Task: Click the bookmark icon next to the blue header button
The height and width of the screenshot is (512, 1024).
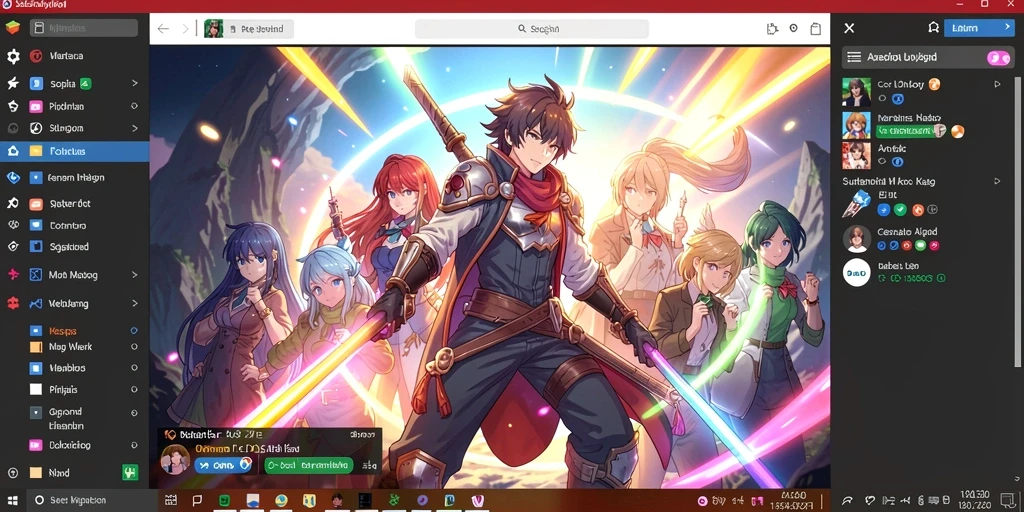Action: click(933, 27)
